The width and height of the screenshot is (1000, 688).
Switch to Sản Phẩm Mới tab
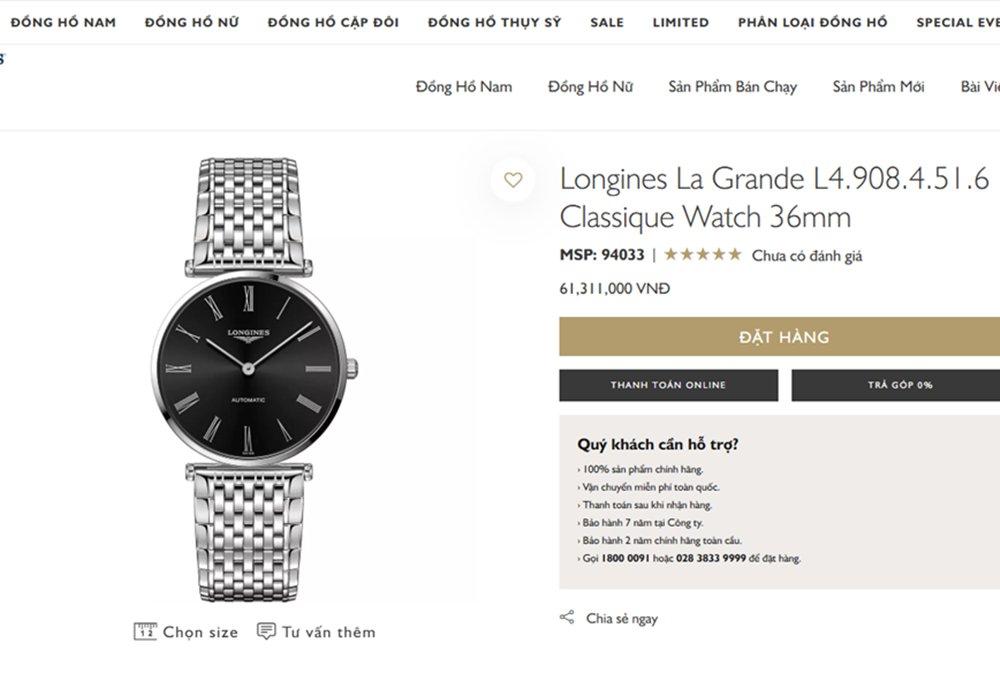(x=878, y=87)
